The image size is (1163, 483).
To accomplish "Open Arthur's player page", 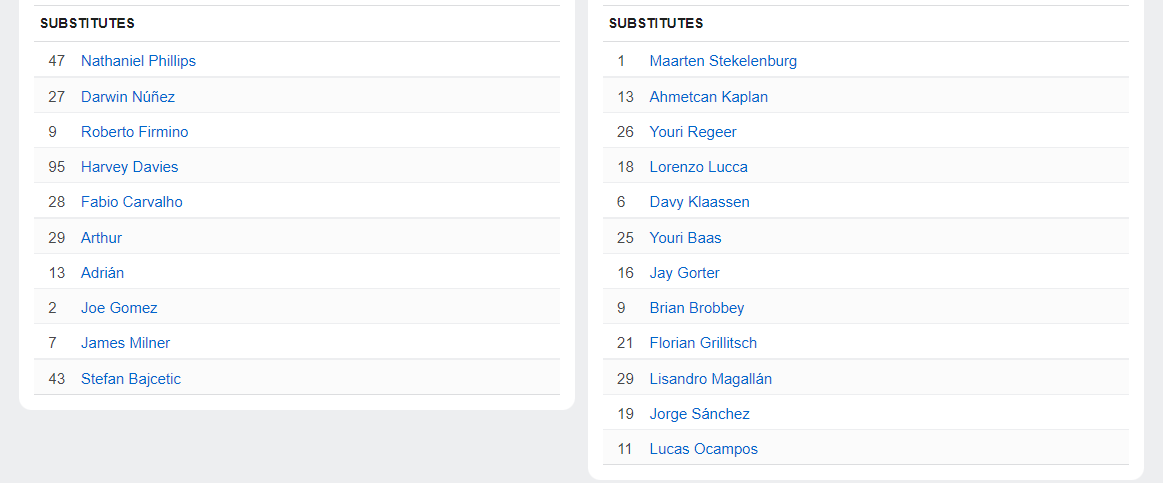I will click(x=101, y=238).
